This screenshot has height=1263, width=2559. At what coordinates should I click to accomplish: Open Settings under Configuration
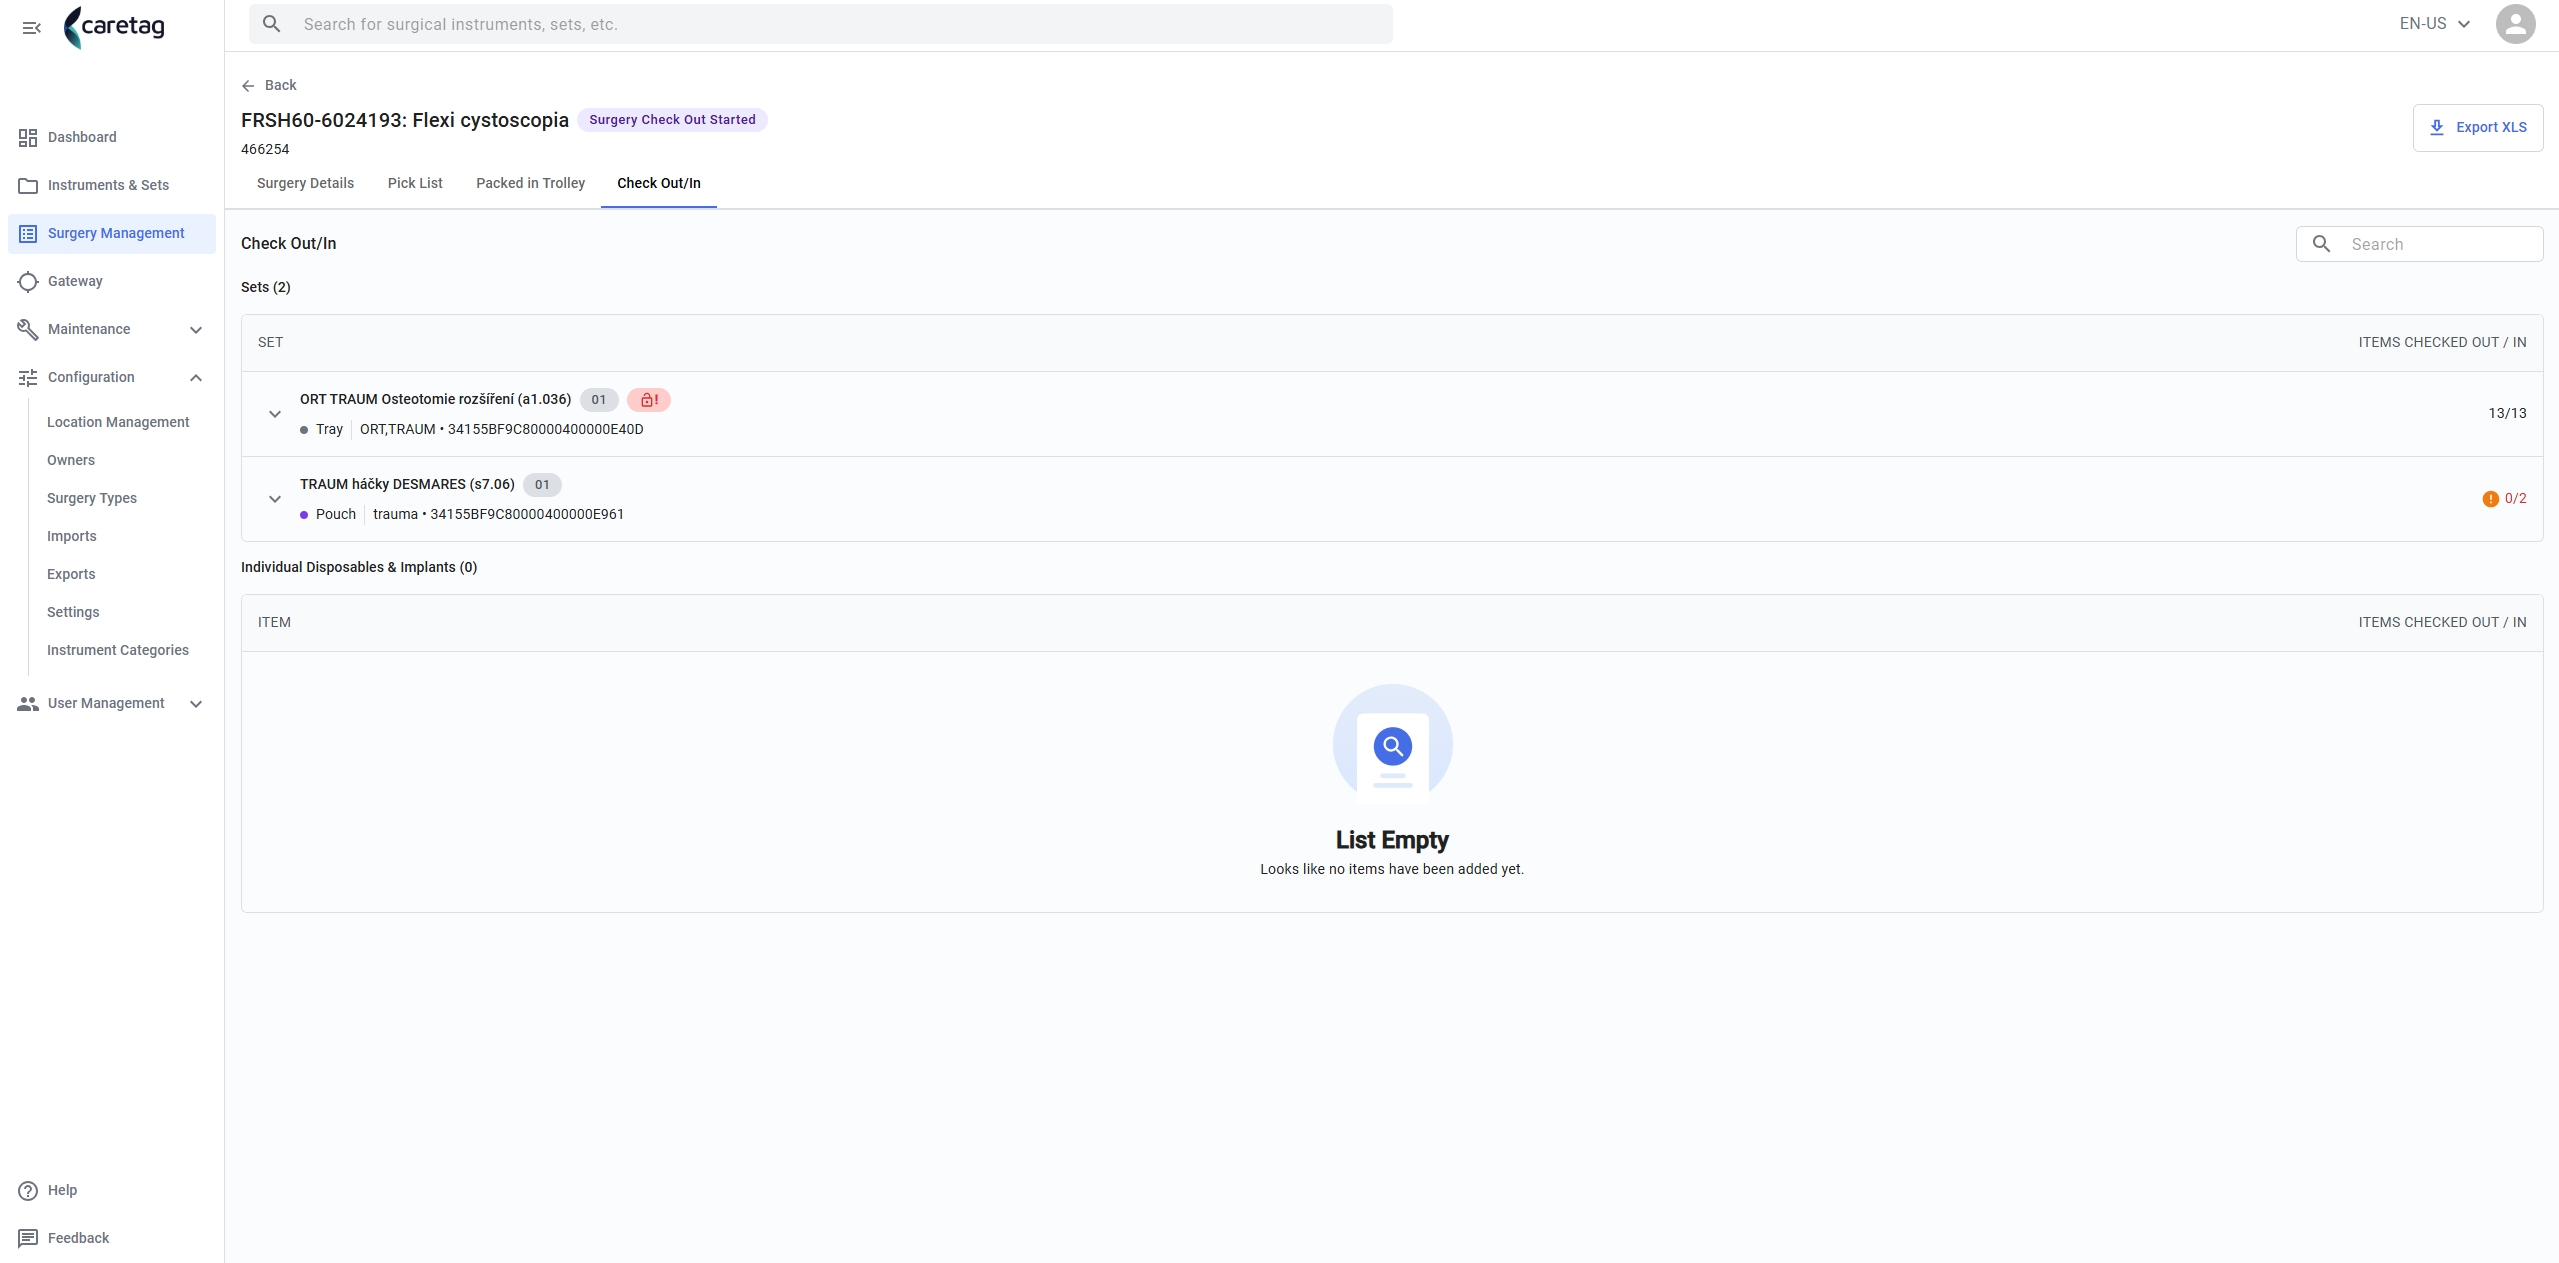73,613
